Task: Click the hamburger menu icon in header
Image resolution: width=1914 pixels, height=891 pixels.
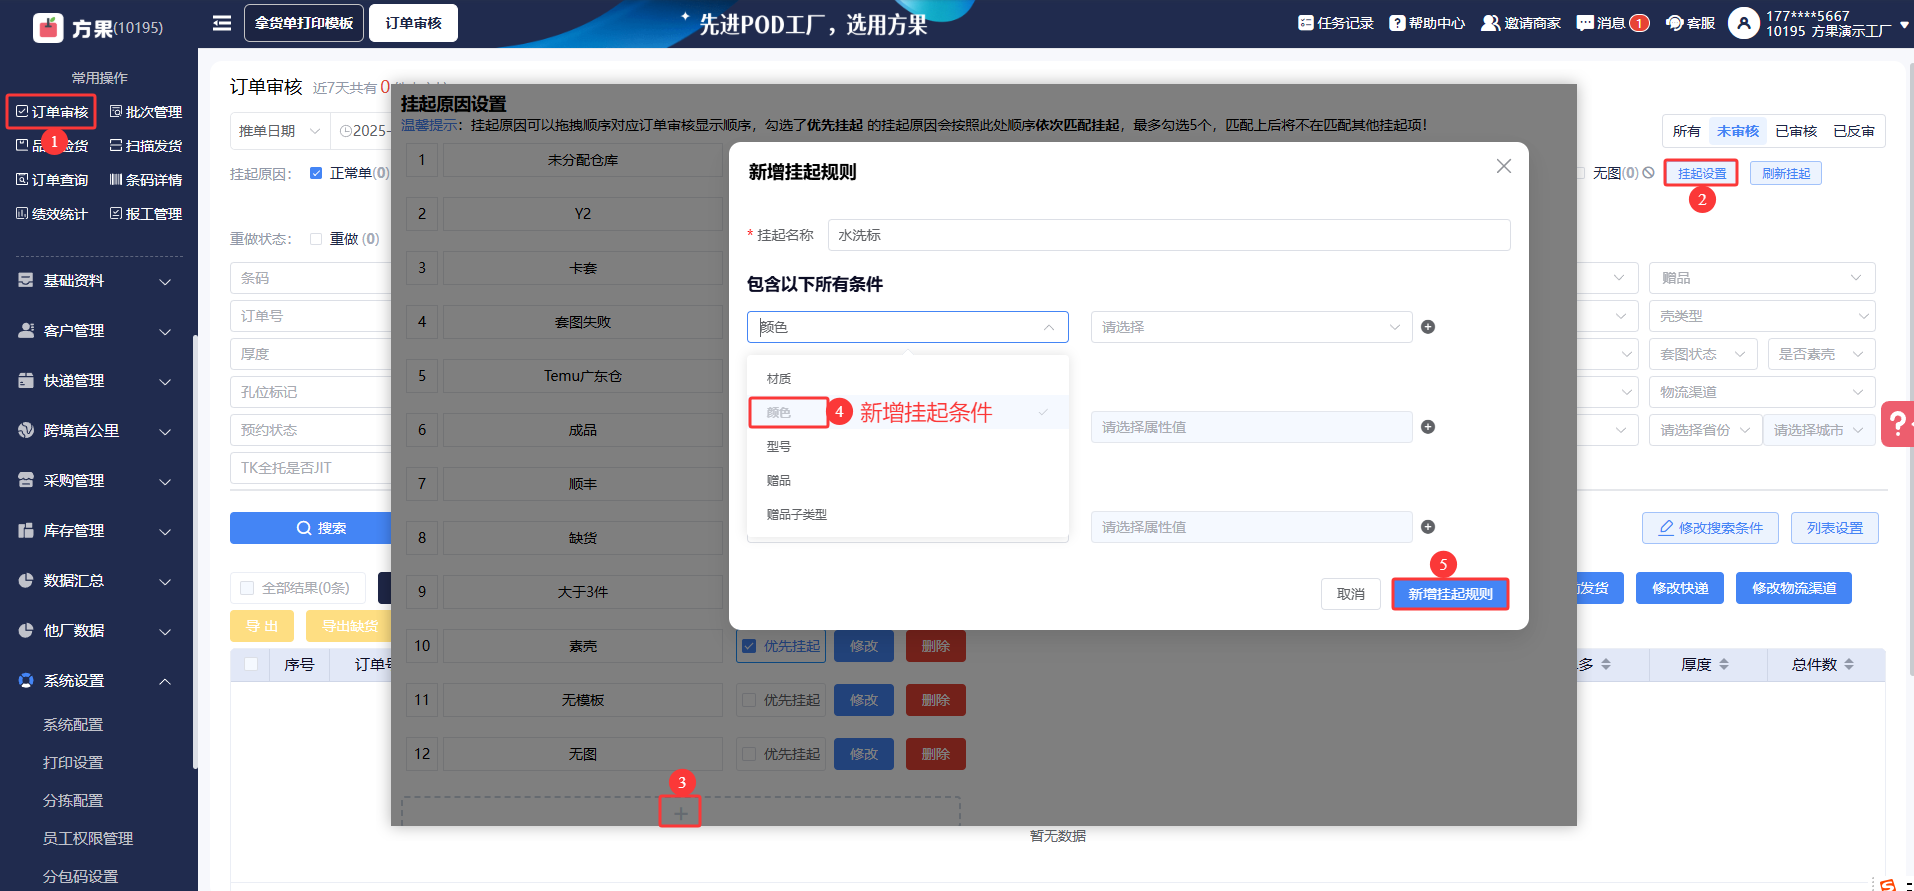Action: pyautogui.click(x=222, y=23)
